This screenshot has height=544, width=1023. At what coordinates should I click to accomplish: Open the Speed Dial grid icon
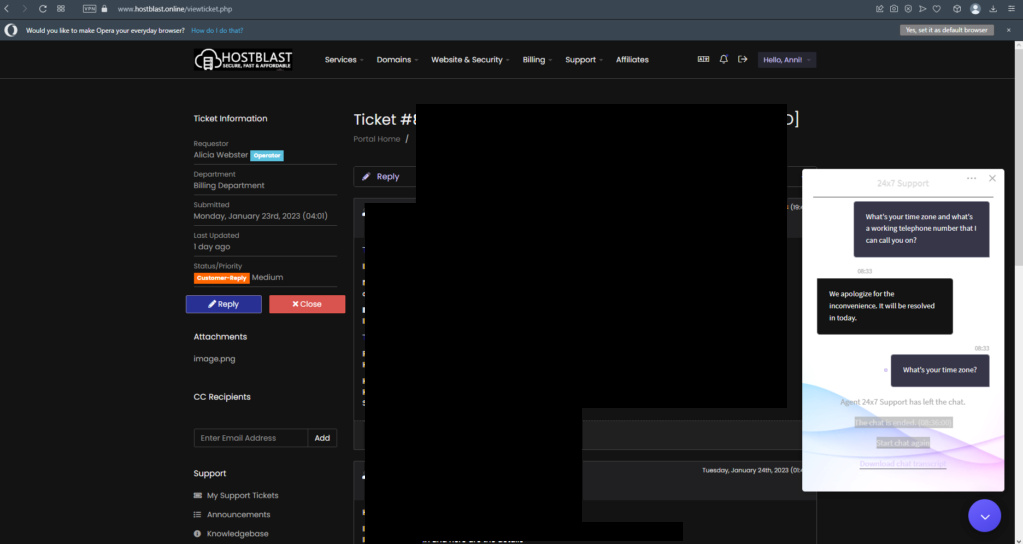pos(61,9)
